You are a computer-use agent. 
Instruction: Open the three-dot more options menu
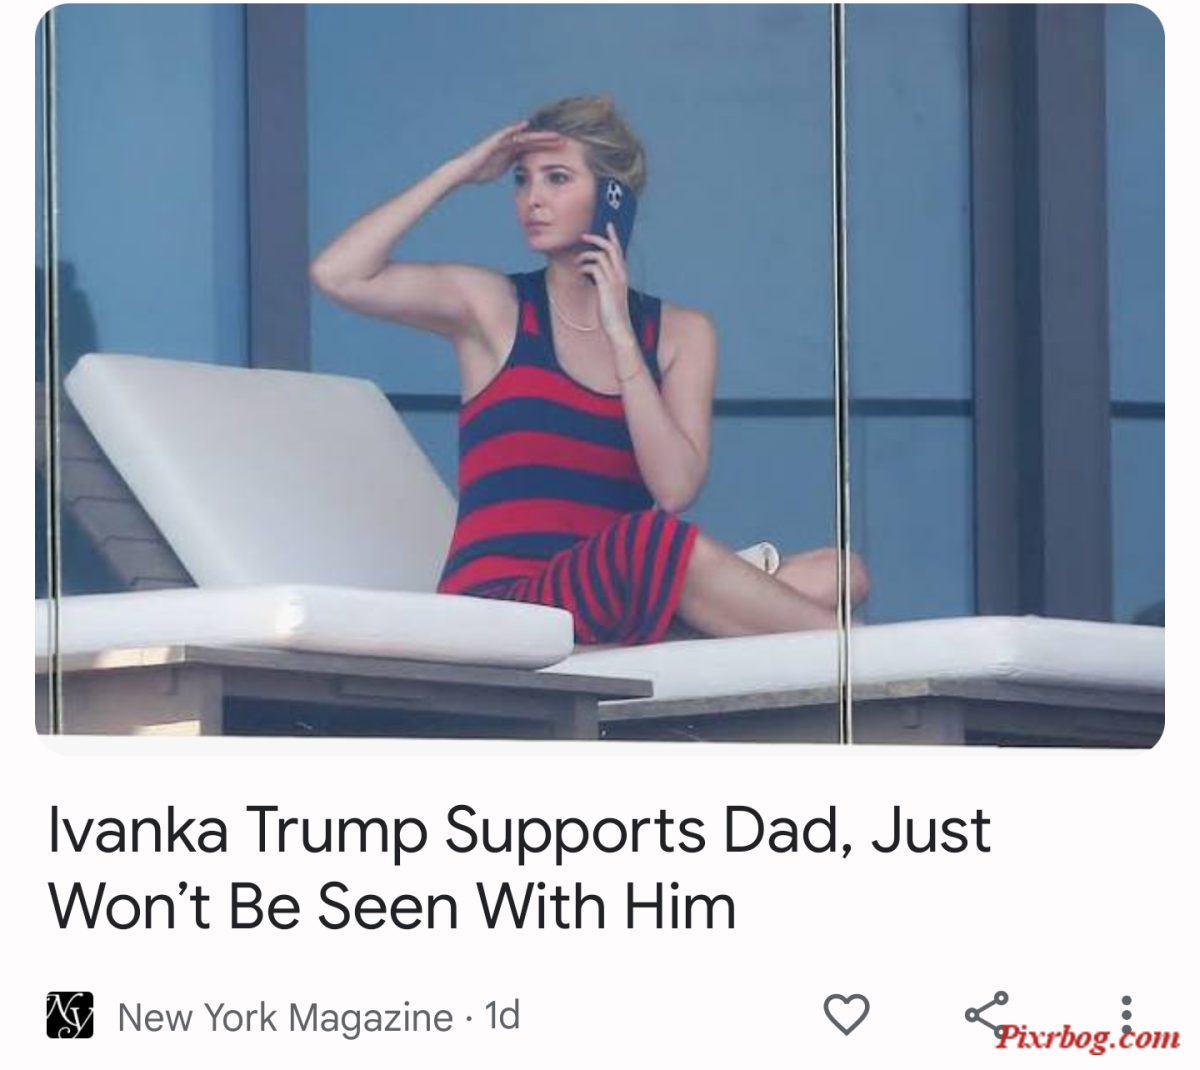(x=1127, y=1015)
